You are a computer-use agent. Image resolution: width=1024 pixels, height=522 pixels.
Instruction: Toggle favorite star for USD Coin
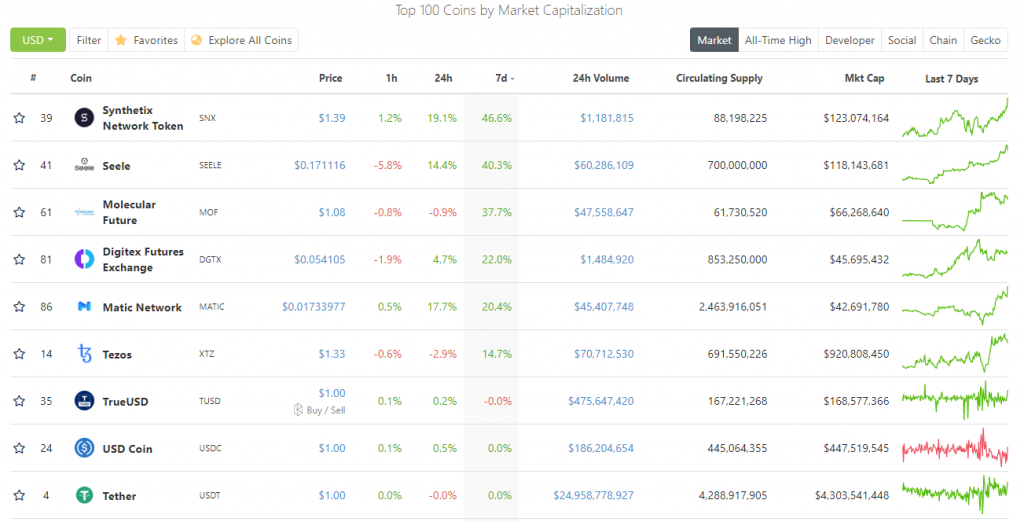pos(19,448)
